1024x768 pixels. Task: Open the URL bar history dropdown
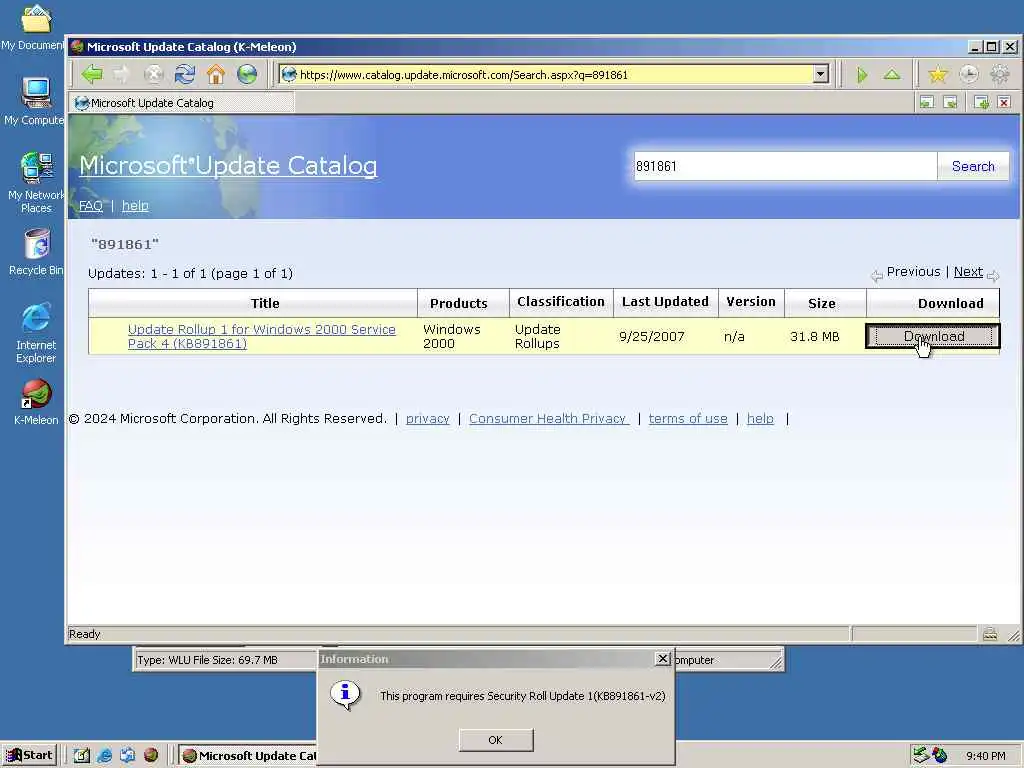(821, 74)
